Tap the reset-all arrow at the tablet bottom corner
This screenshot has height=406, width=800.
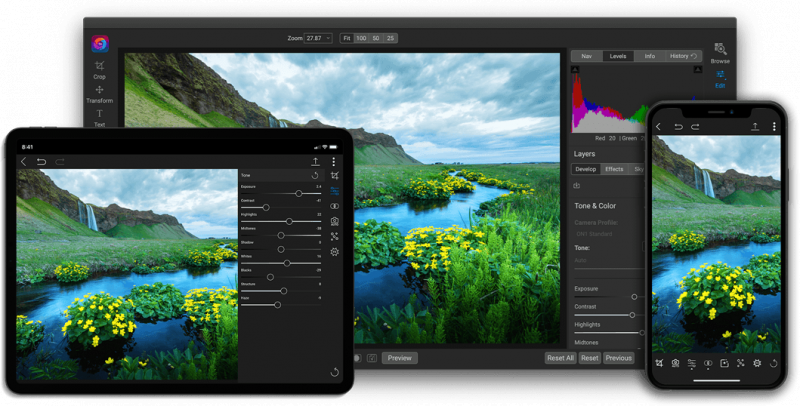tap(335, 372)
